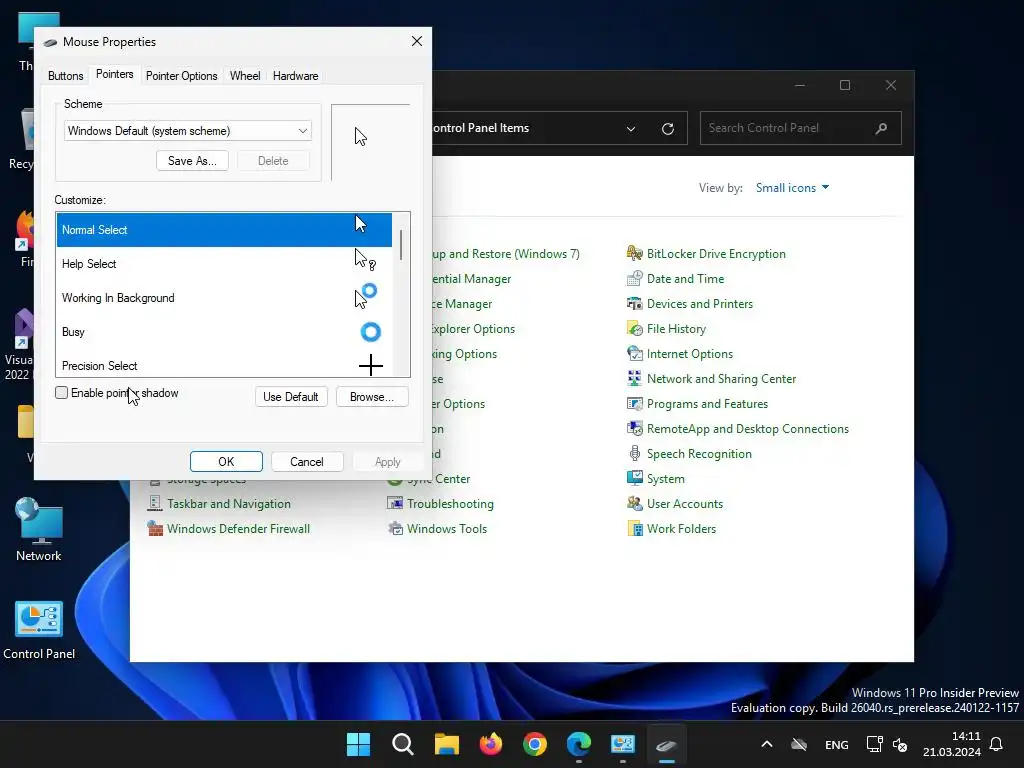Switch to the Buttons tab

[65, 76]
